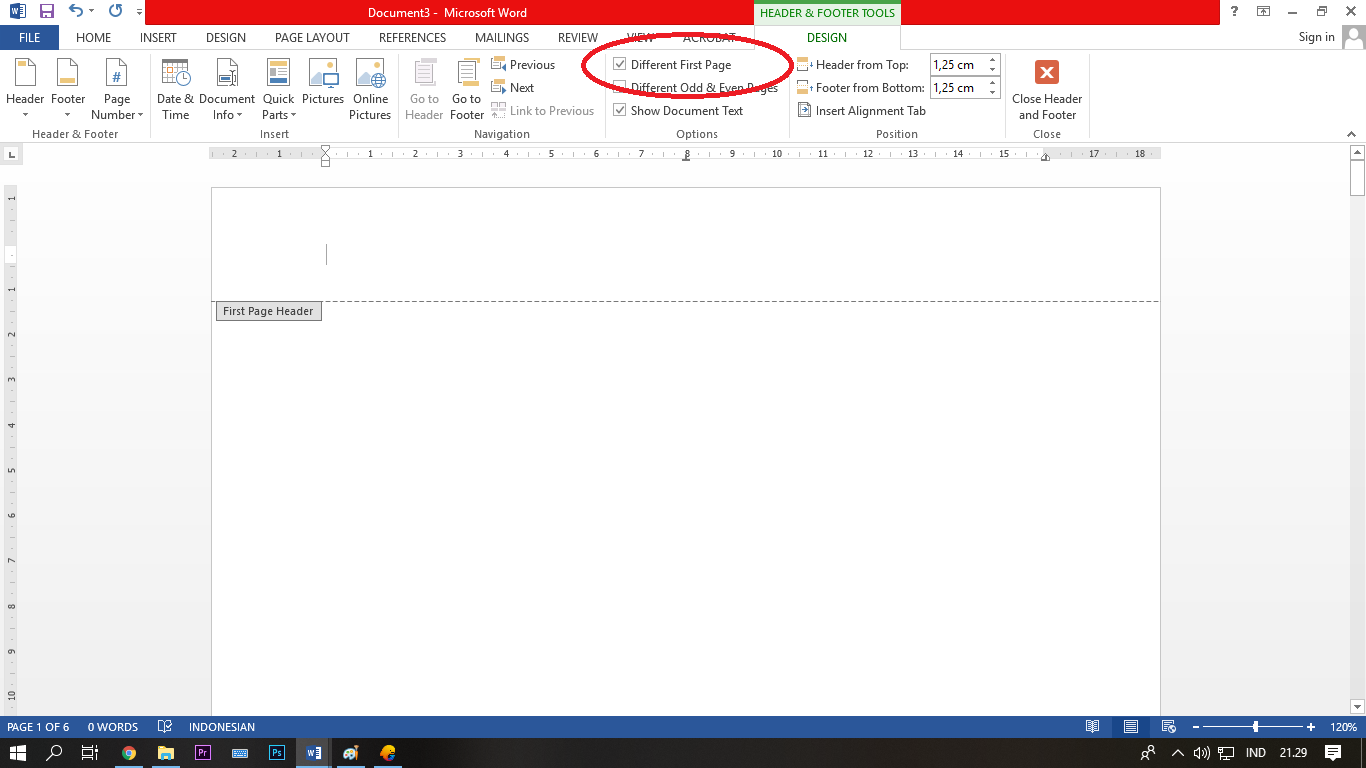This screenshot has height=768, width=1366.
Task: Click Sign in link
Action: [1316, 38]
